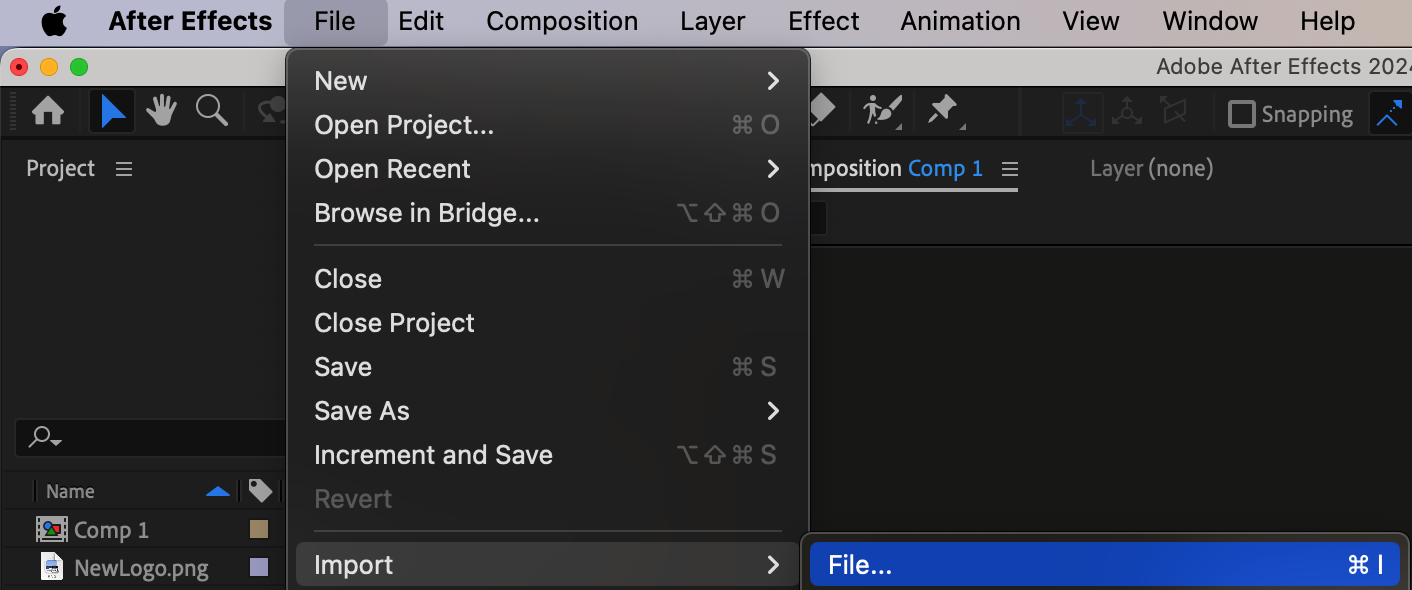Click the Local Axis mode icon
This screenshot has height=590, width=1412.
point(1082,113)
